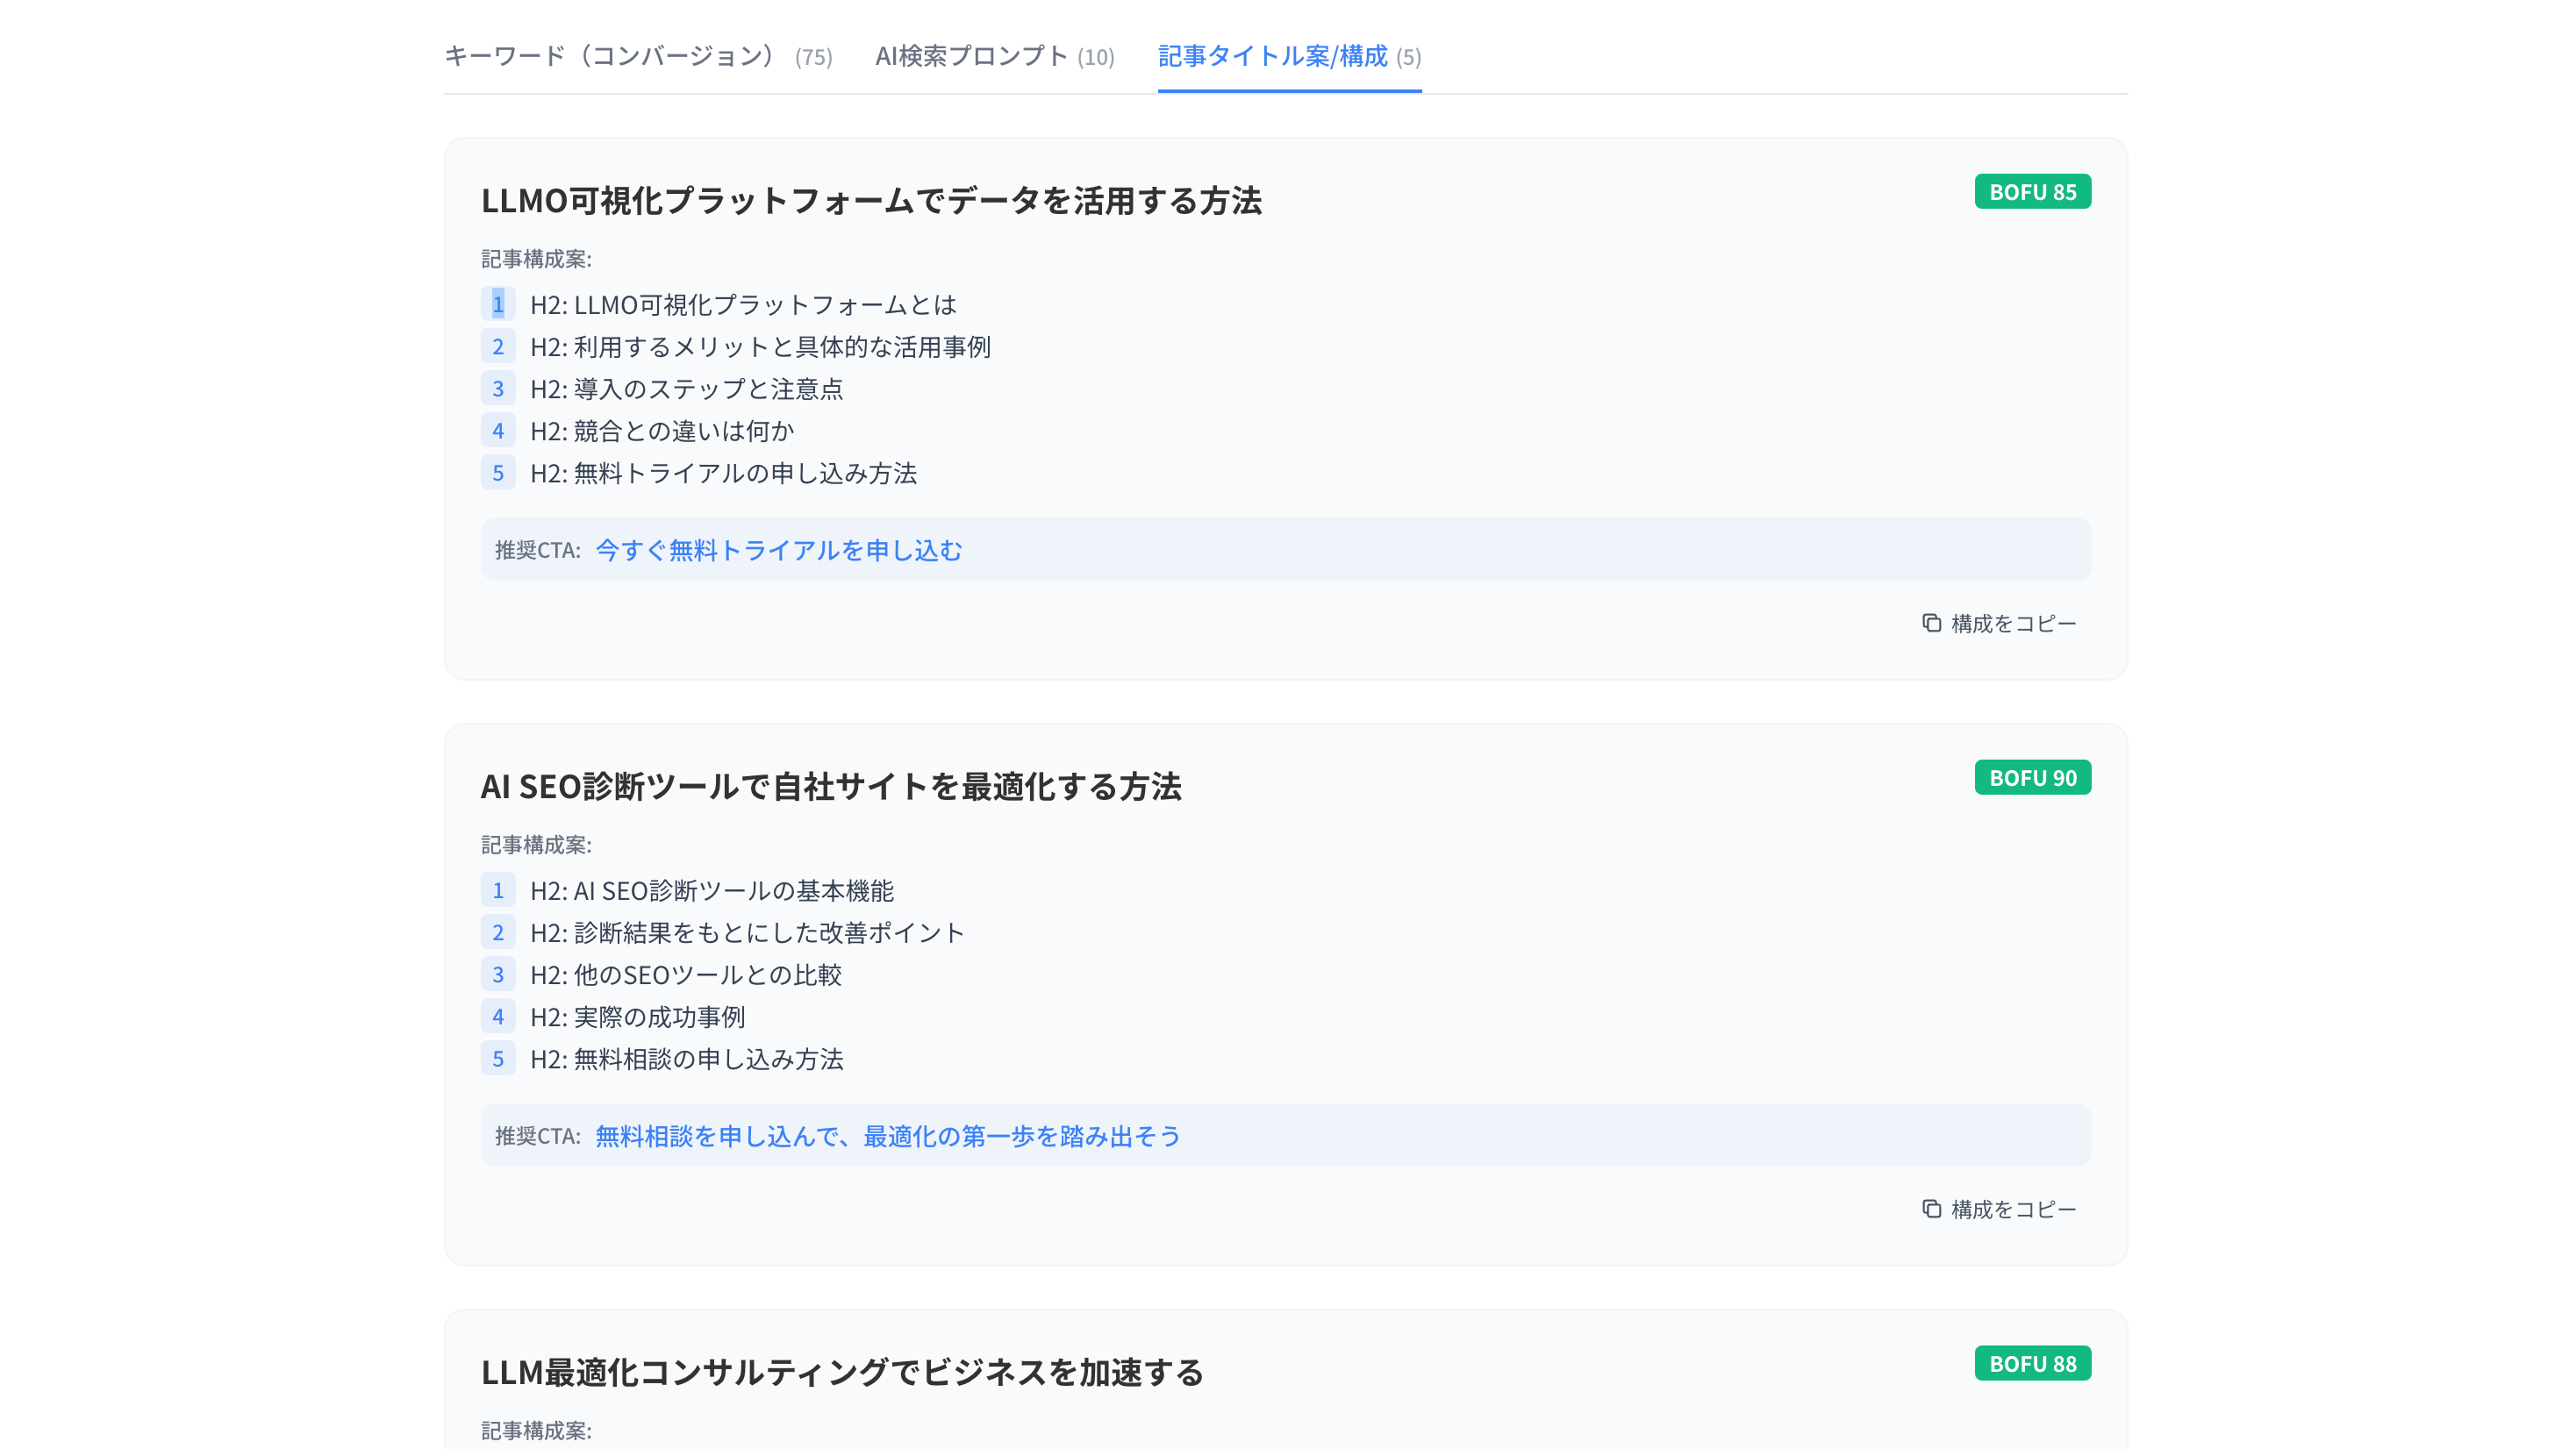Click outline item 競合との違いは何か
The image size is (2576, 1449).
tap(662, 431)
